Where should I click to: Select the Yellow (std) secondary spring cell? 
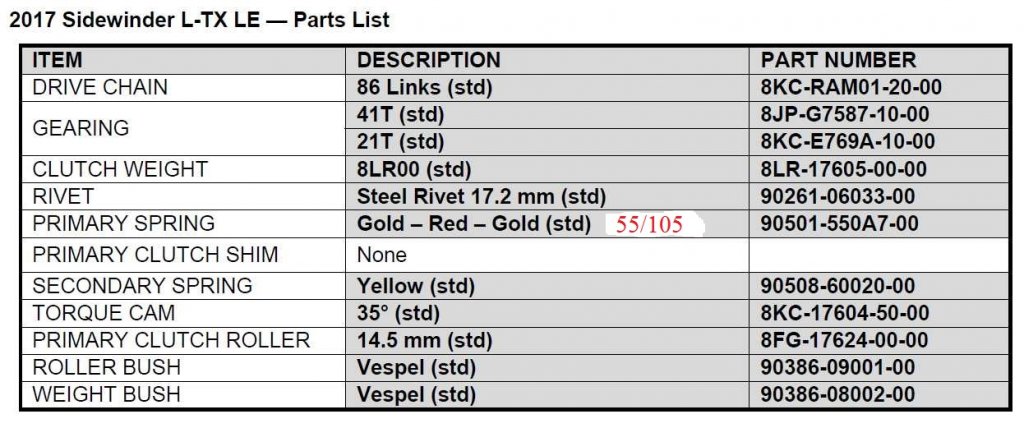tap(415, 286)
